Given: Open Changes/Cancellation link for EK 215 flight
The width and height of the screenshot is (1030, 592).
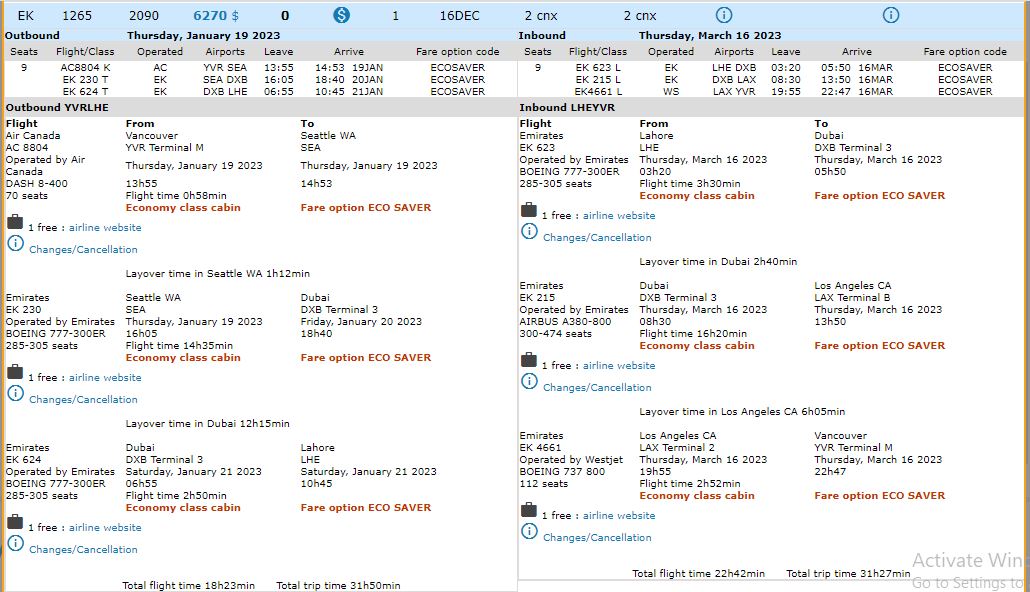Looking at the screenshot, I should click(597, 388).
